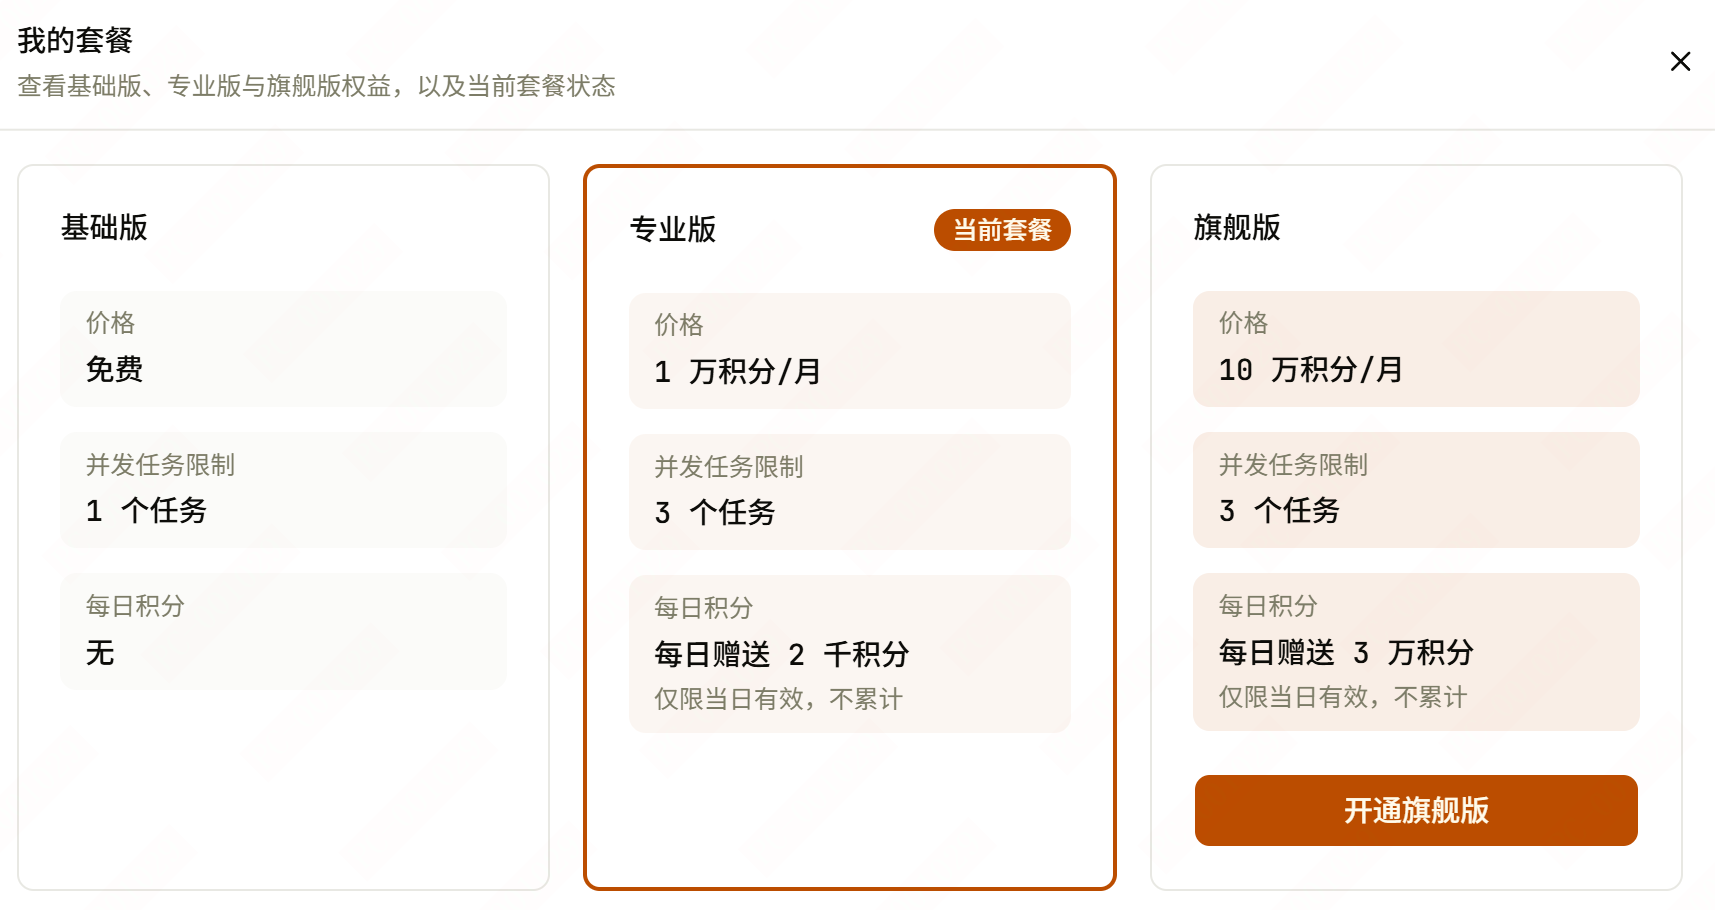Close the 我的套餐 dialog

tap(1680, 62)
